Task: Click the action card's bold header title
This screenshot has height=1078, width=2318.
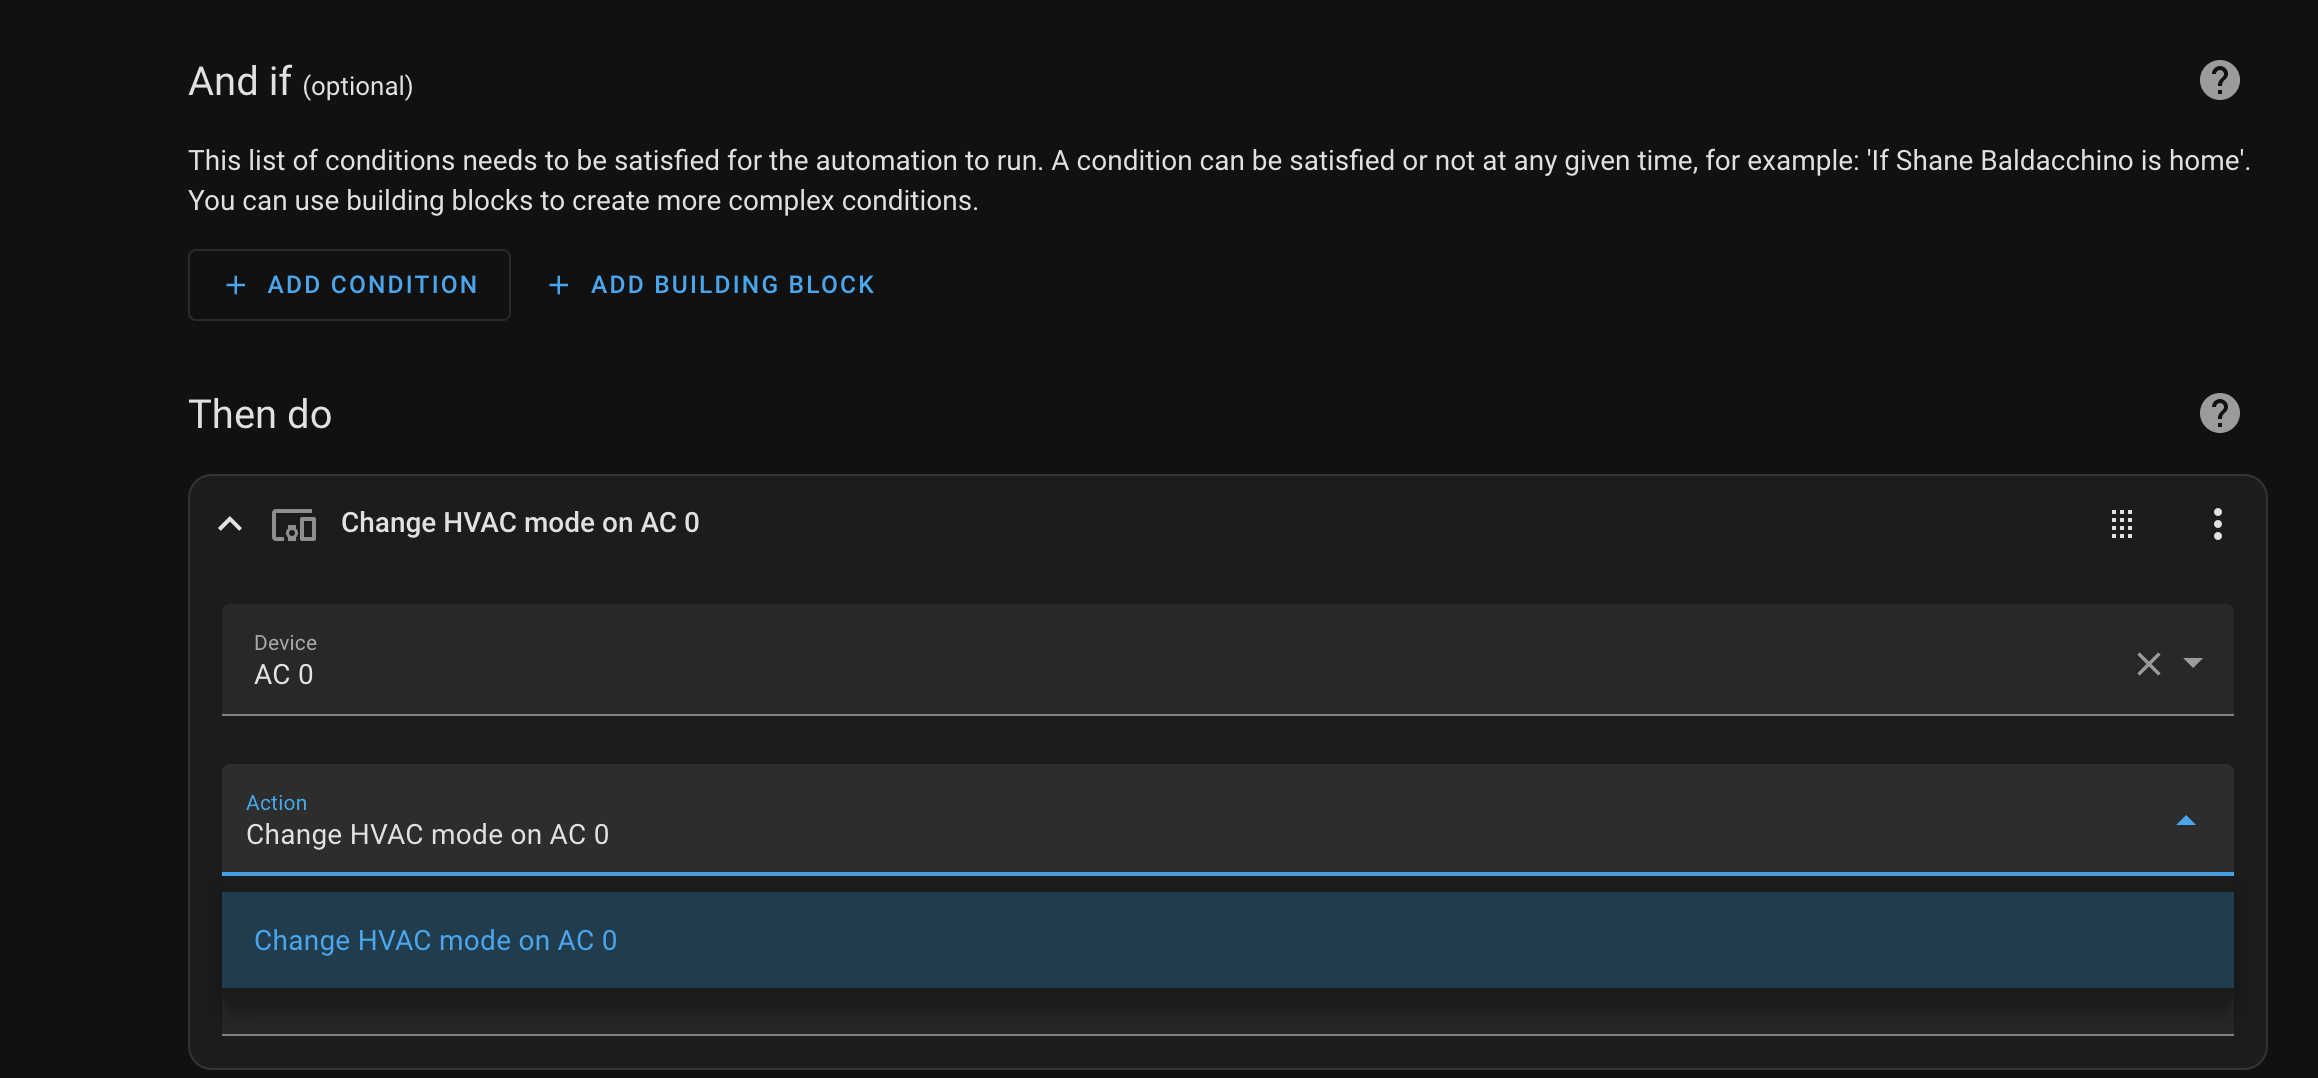Action: [520, 523]
